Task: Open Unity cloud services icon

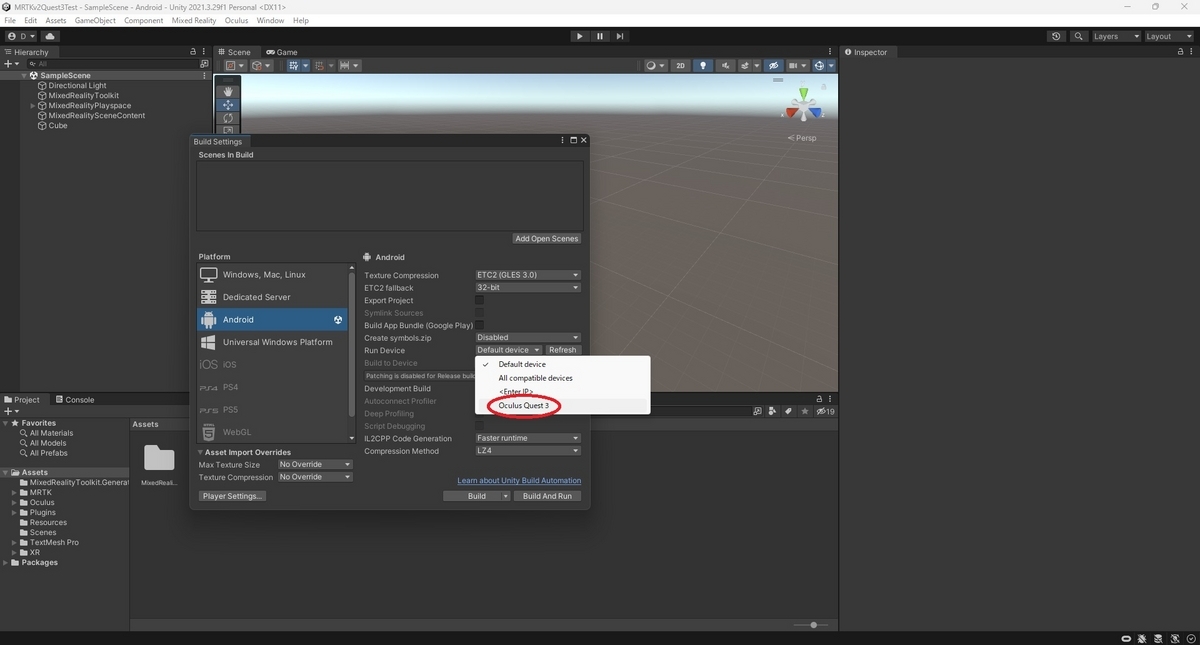Action: [x=50, y=36]
